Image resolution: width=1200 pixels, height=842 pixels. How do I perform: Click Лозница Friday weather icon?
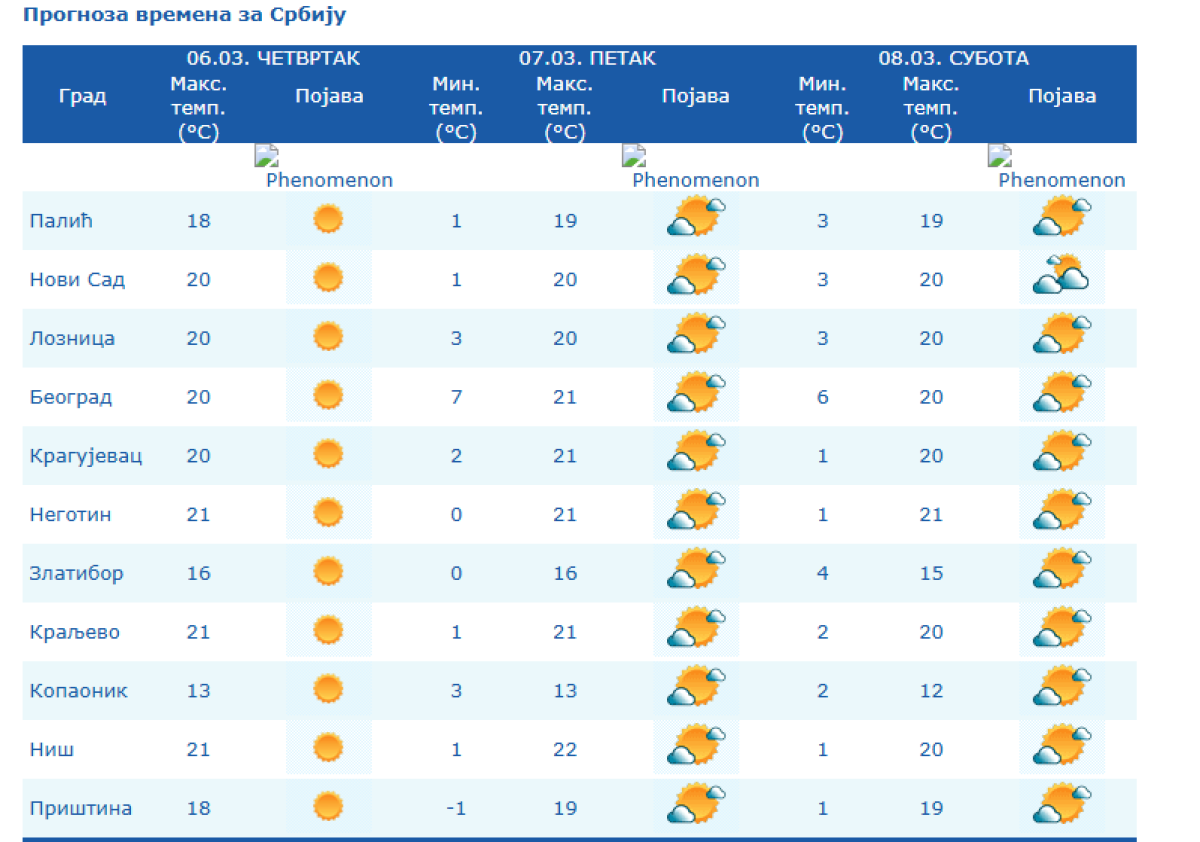tap(696, 335)
